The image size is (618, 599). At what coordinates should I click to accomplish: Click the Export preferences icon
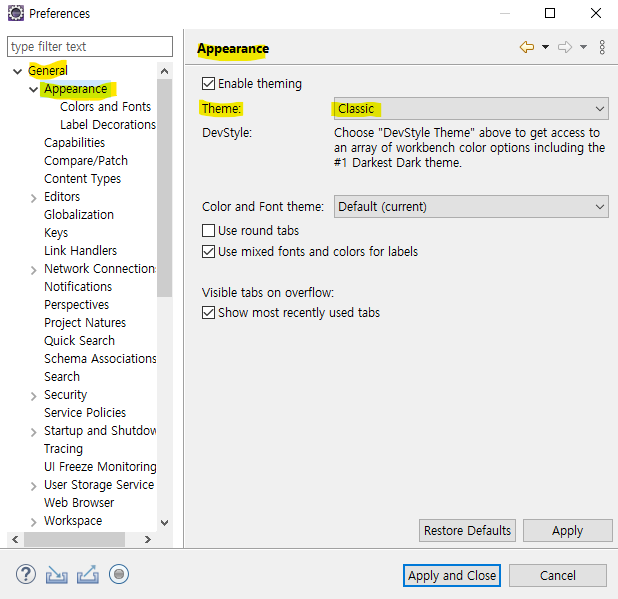[87, 575]
